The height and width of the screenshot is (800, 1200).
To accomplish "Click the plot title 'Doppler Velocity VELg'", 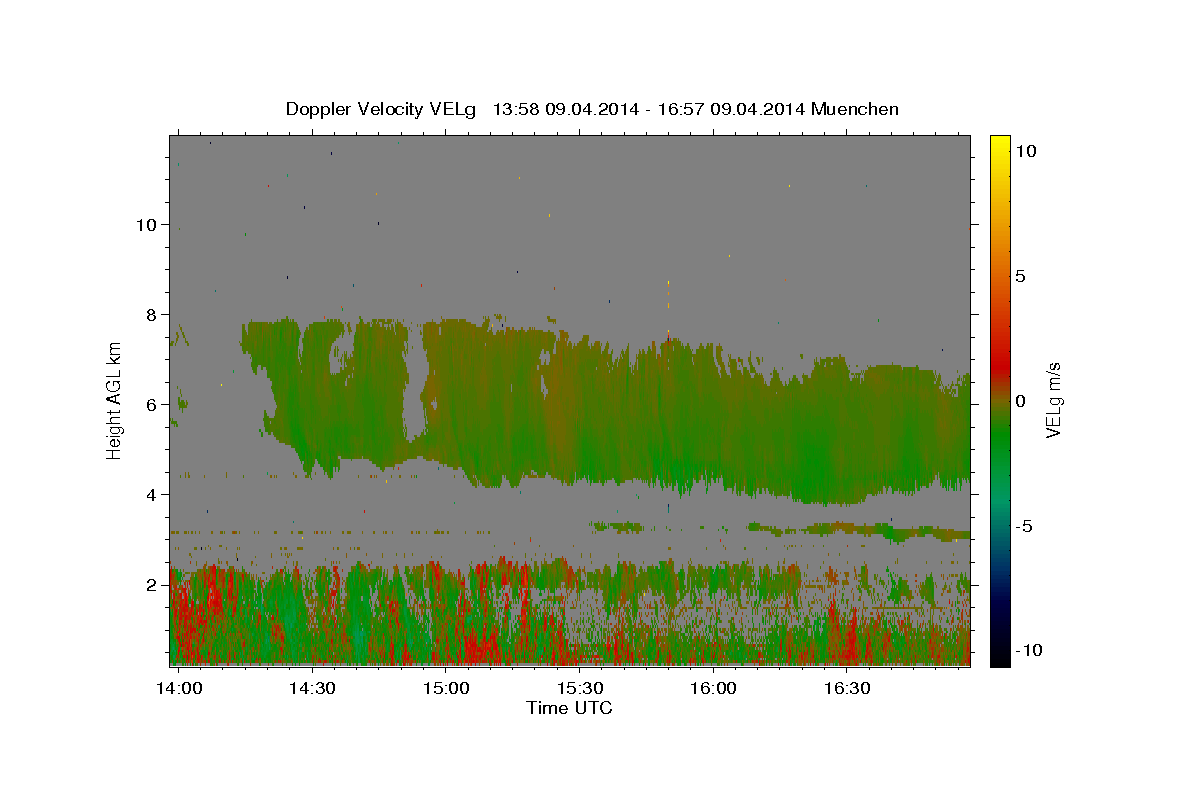I will [381, 110].
